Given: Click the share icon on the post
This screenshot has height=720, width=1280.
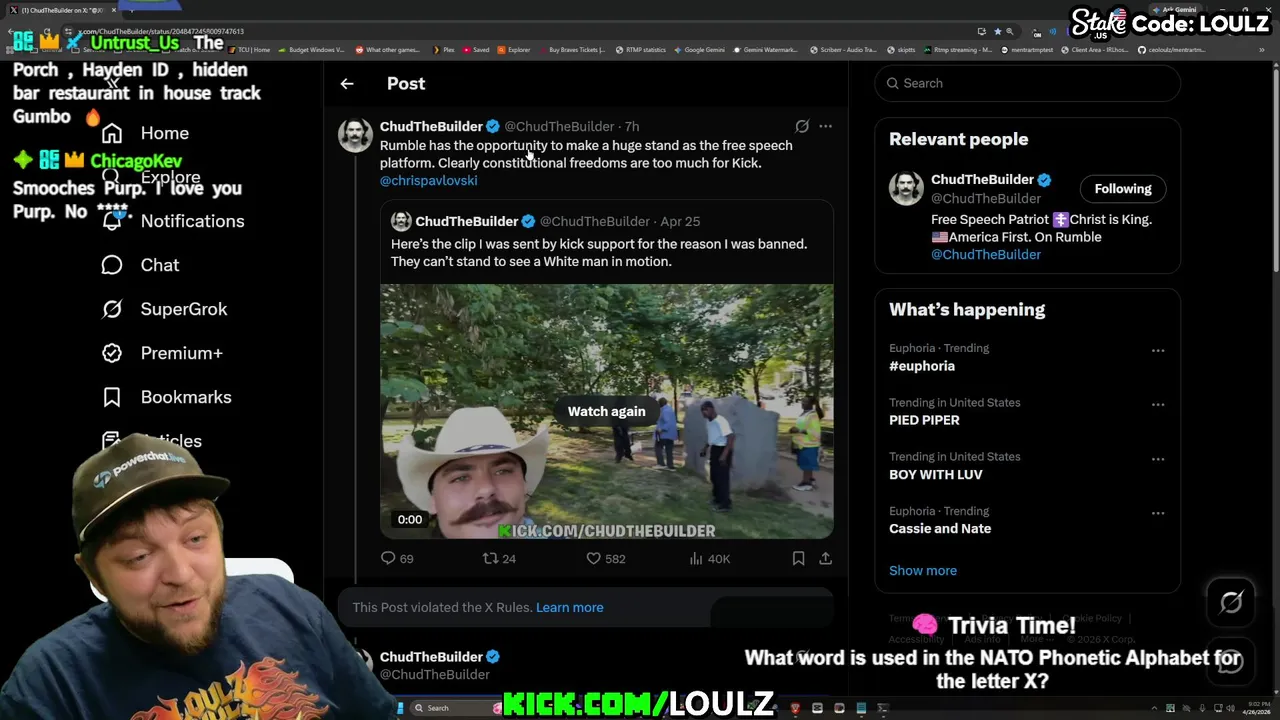Looking at the screenshot, I should pyautogui.click(x=825, y=558).
